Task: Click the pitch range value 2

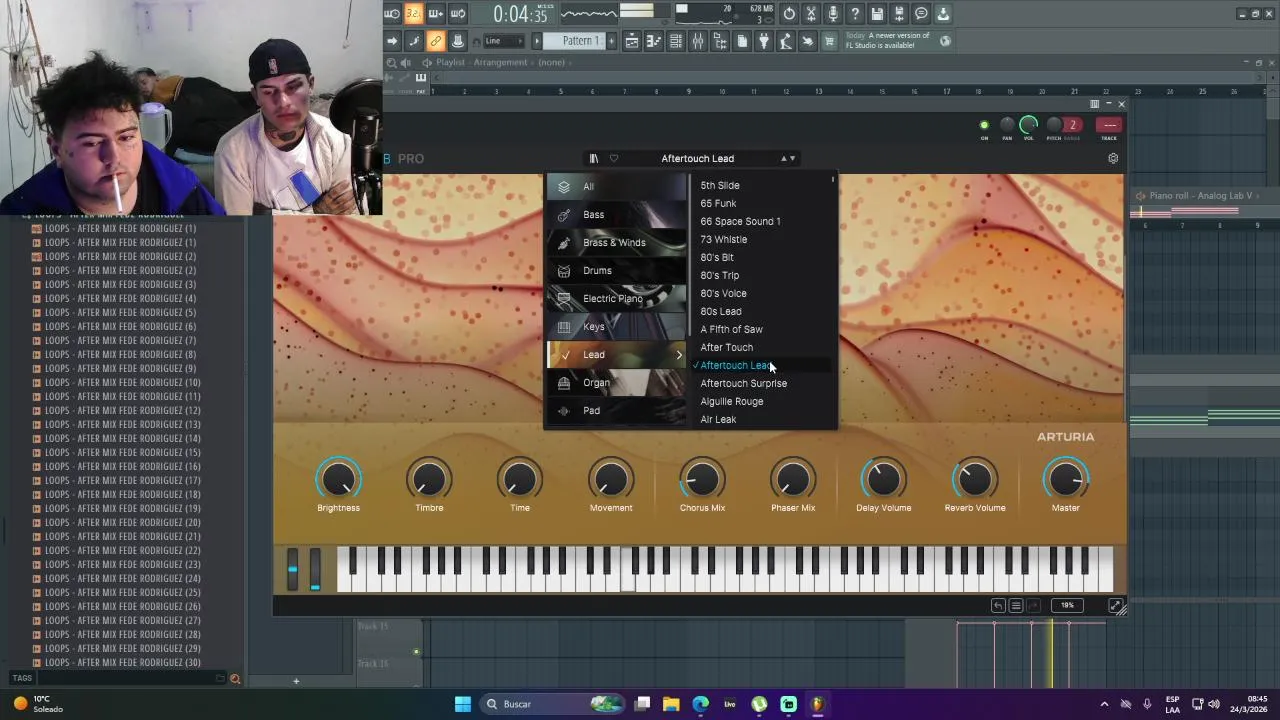Action: tap(1072, 125)
